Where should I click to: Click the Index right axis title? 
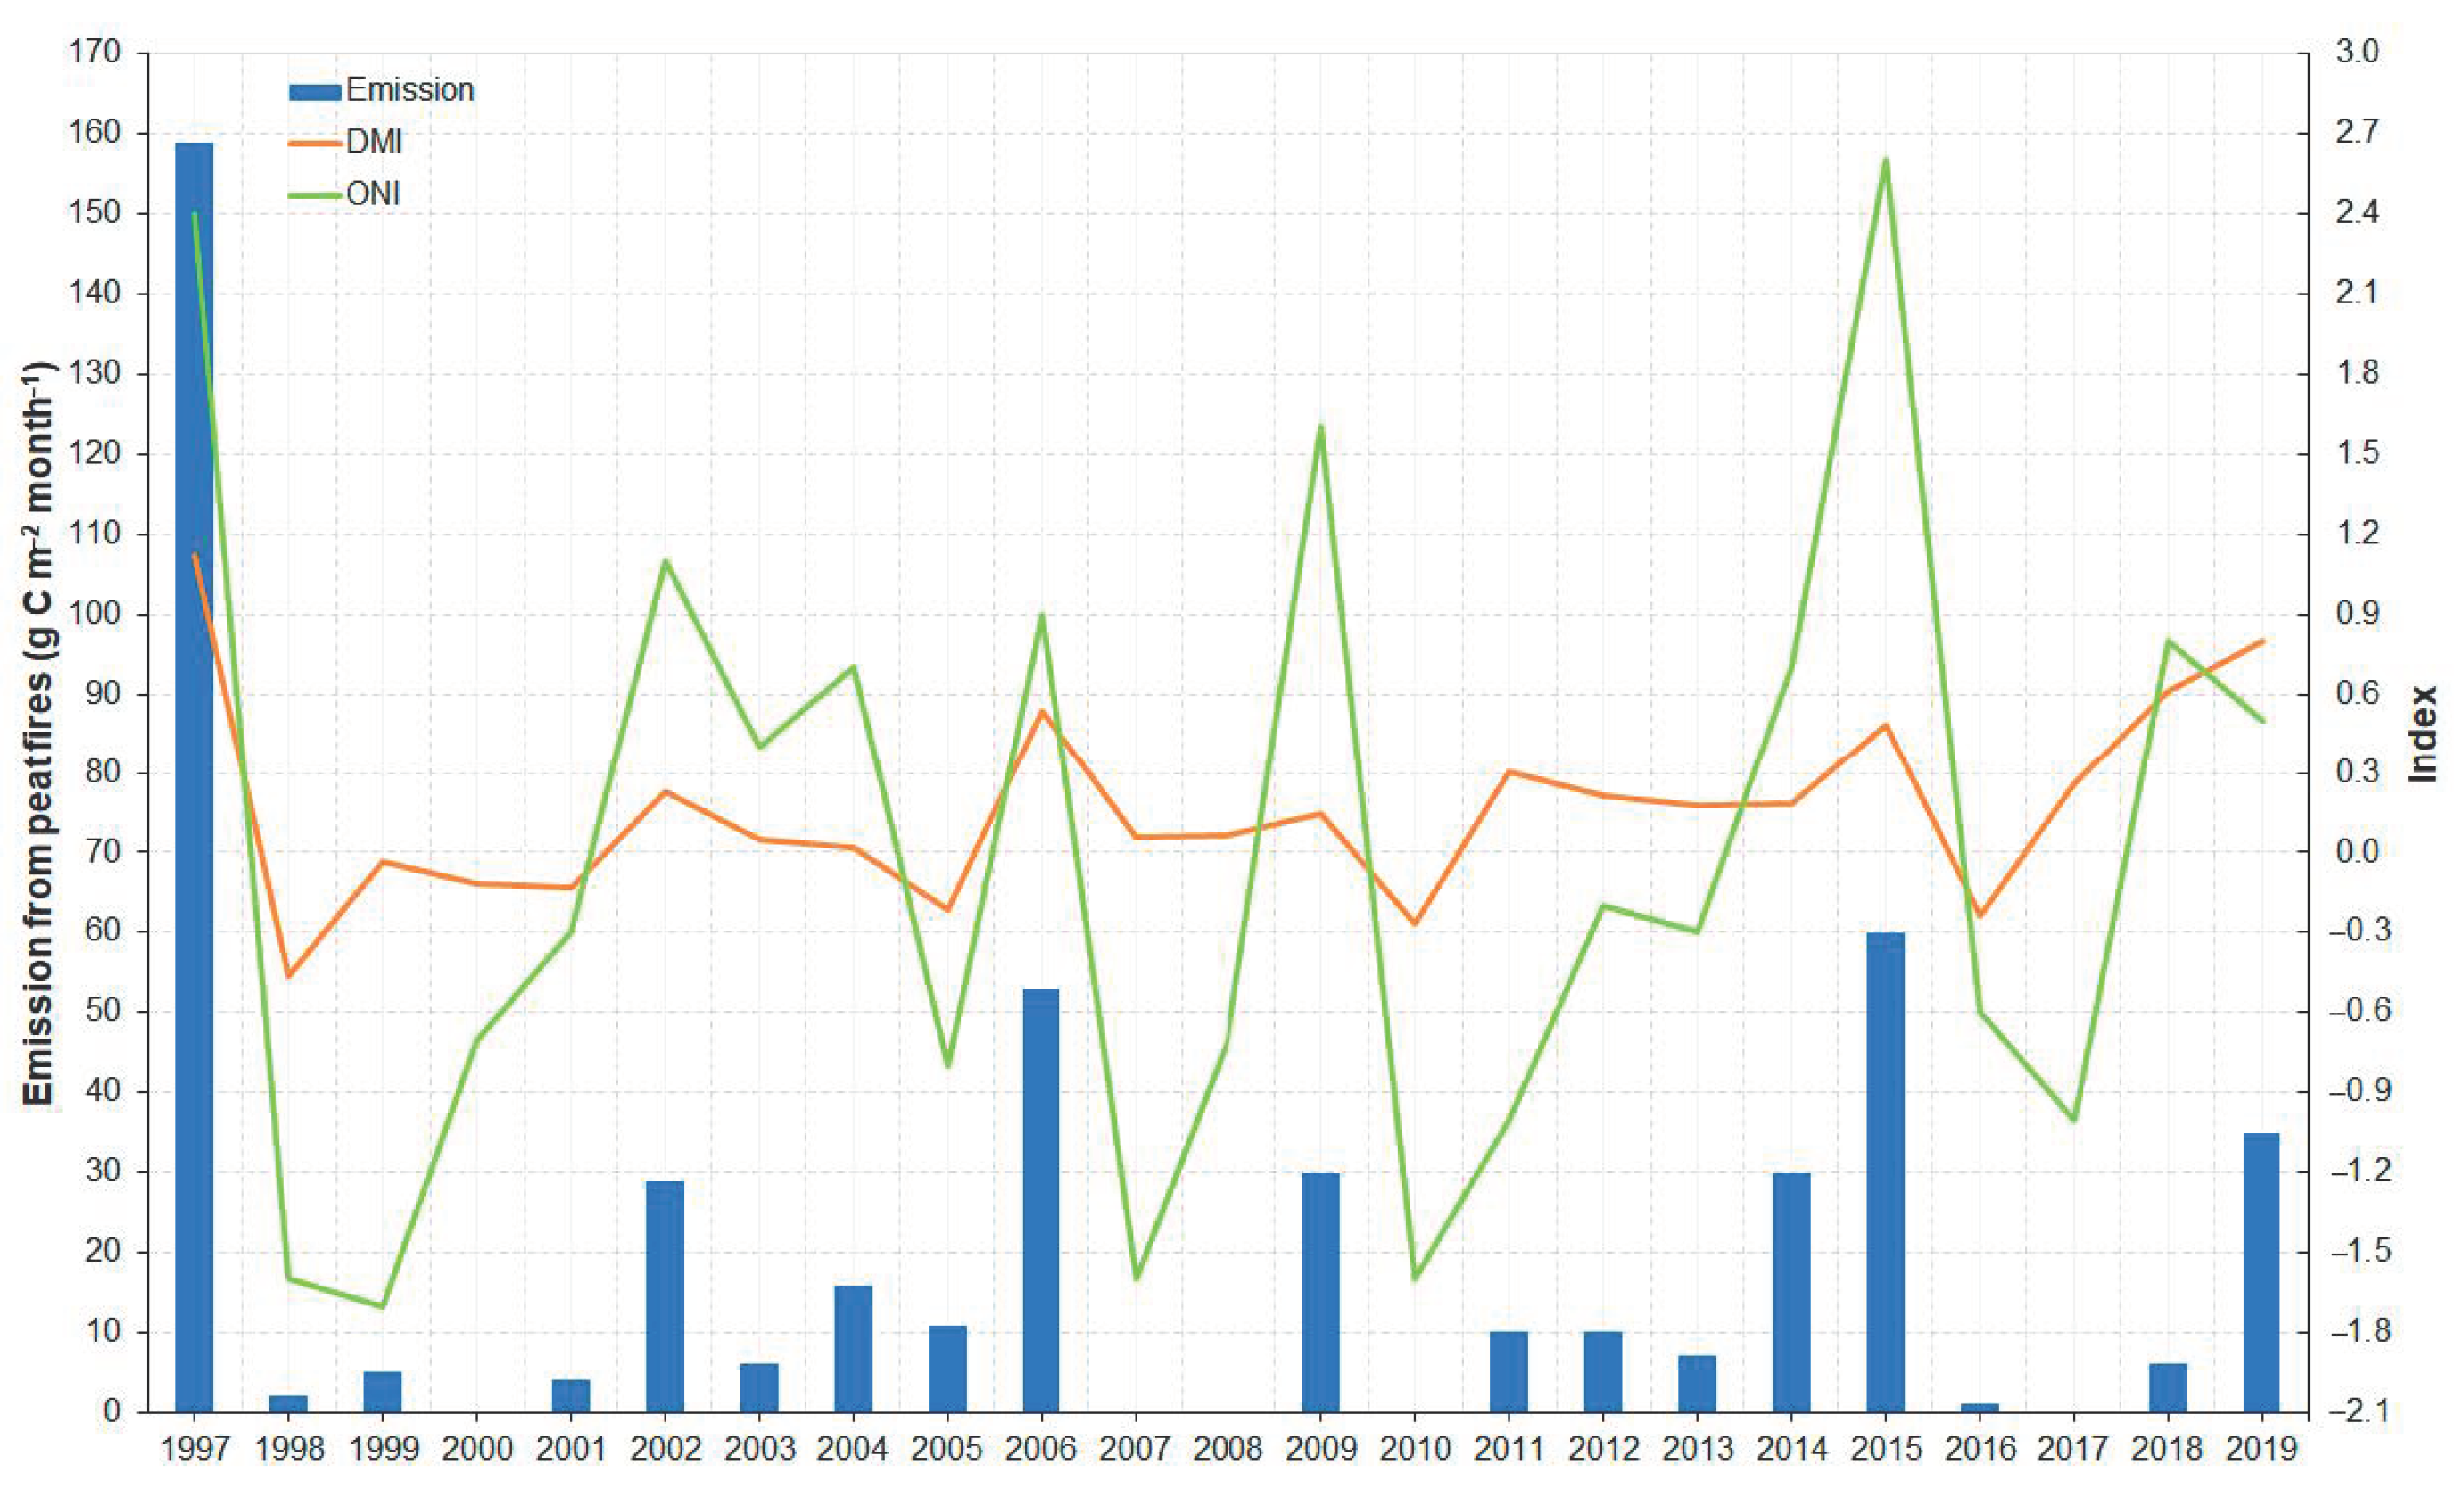[x=2422, y=733]
